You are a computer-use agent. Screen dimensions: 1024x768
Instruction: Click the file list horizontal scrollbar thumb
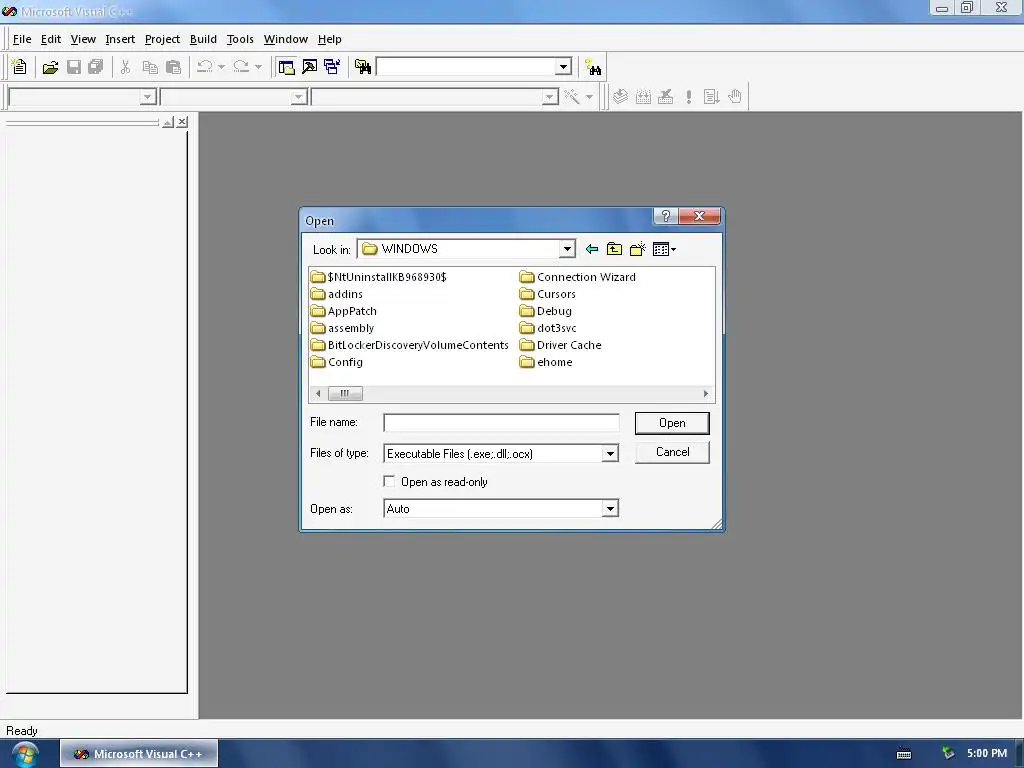pos(344,393)
